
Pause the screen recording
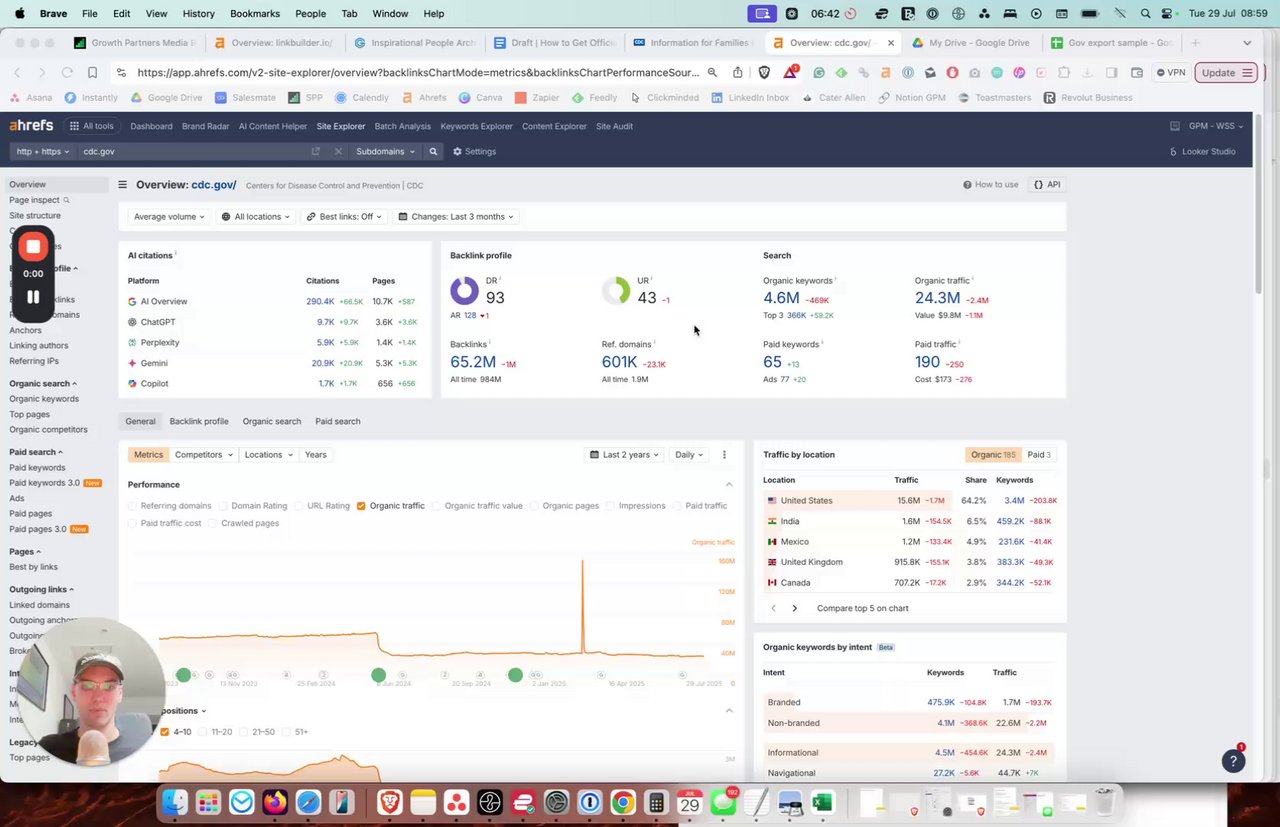(33, 297)
